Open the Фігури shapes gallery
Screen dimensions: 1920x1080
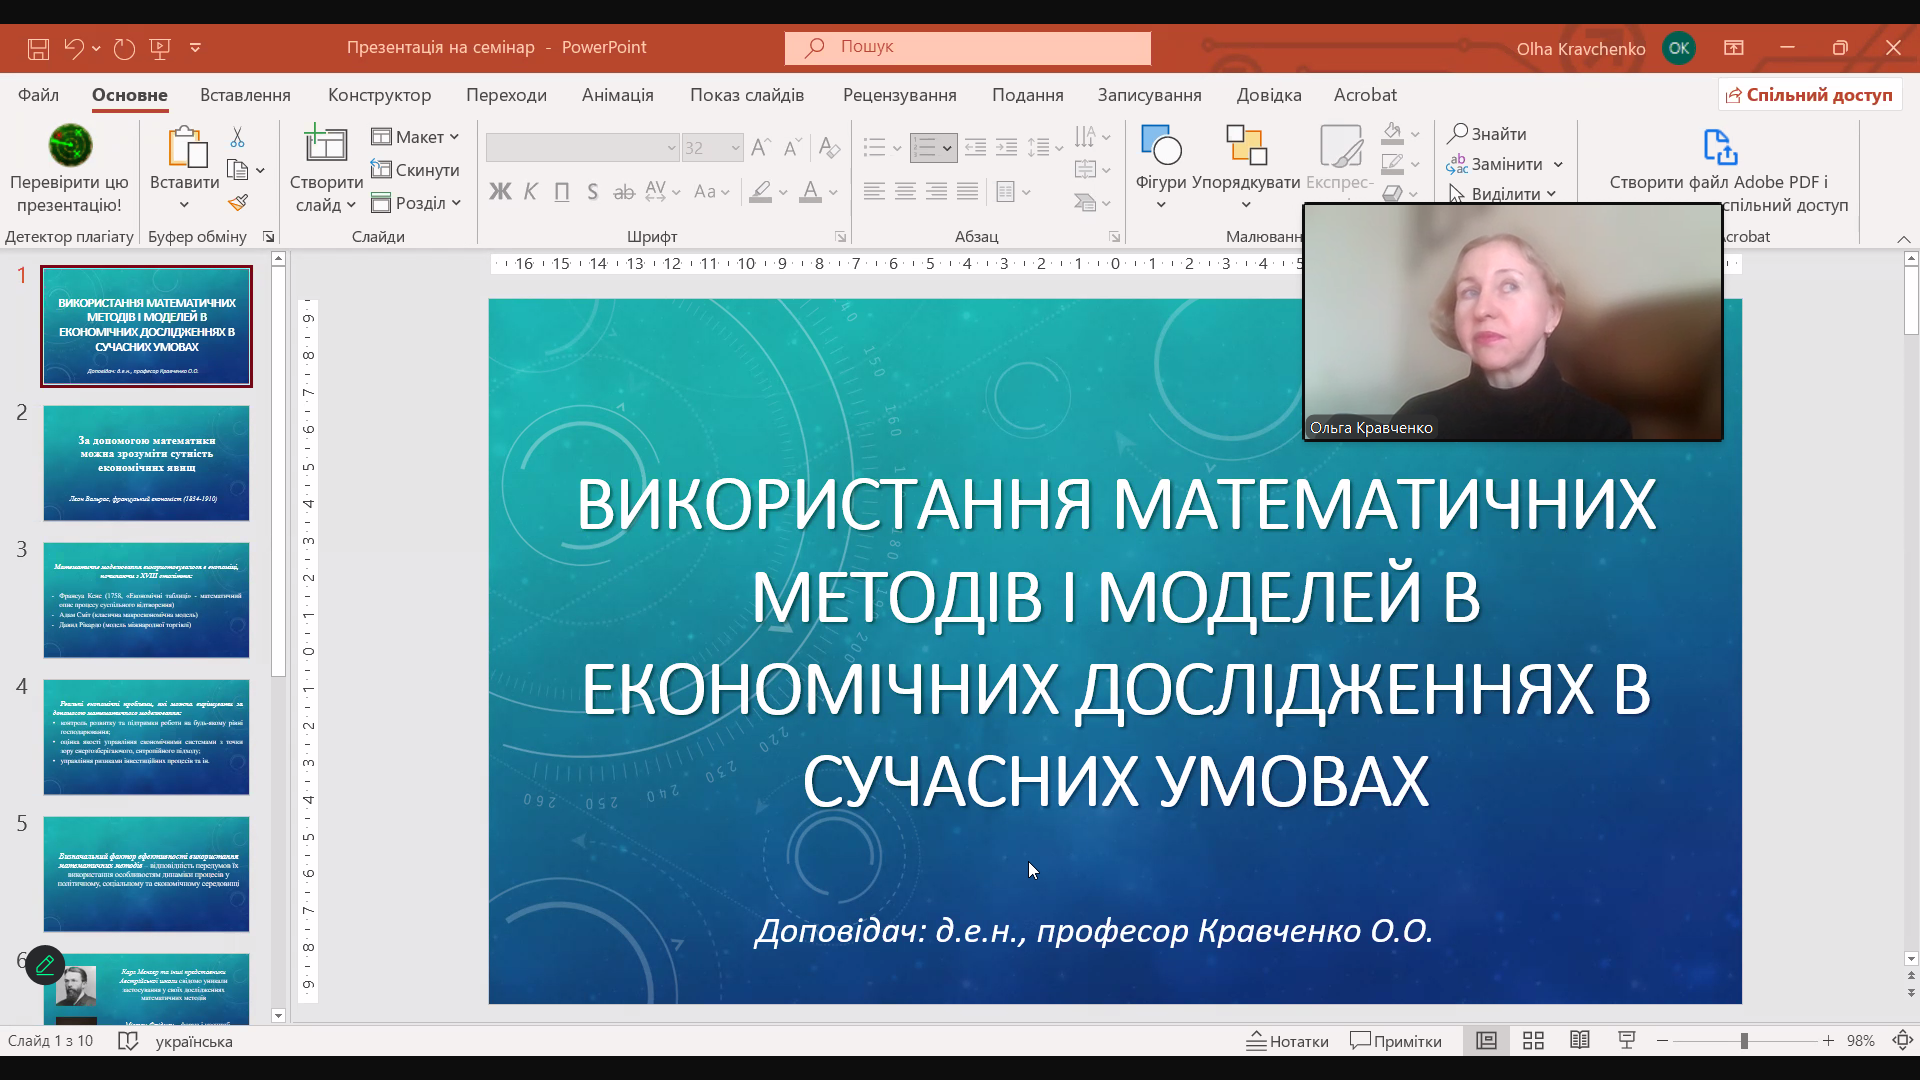(1160, 160)
